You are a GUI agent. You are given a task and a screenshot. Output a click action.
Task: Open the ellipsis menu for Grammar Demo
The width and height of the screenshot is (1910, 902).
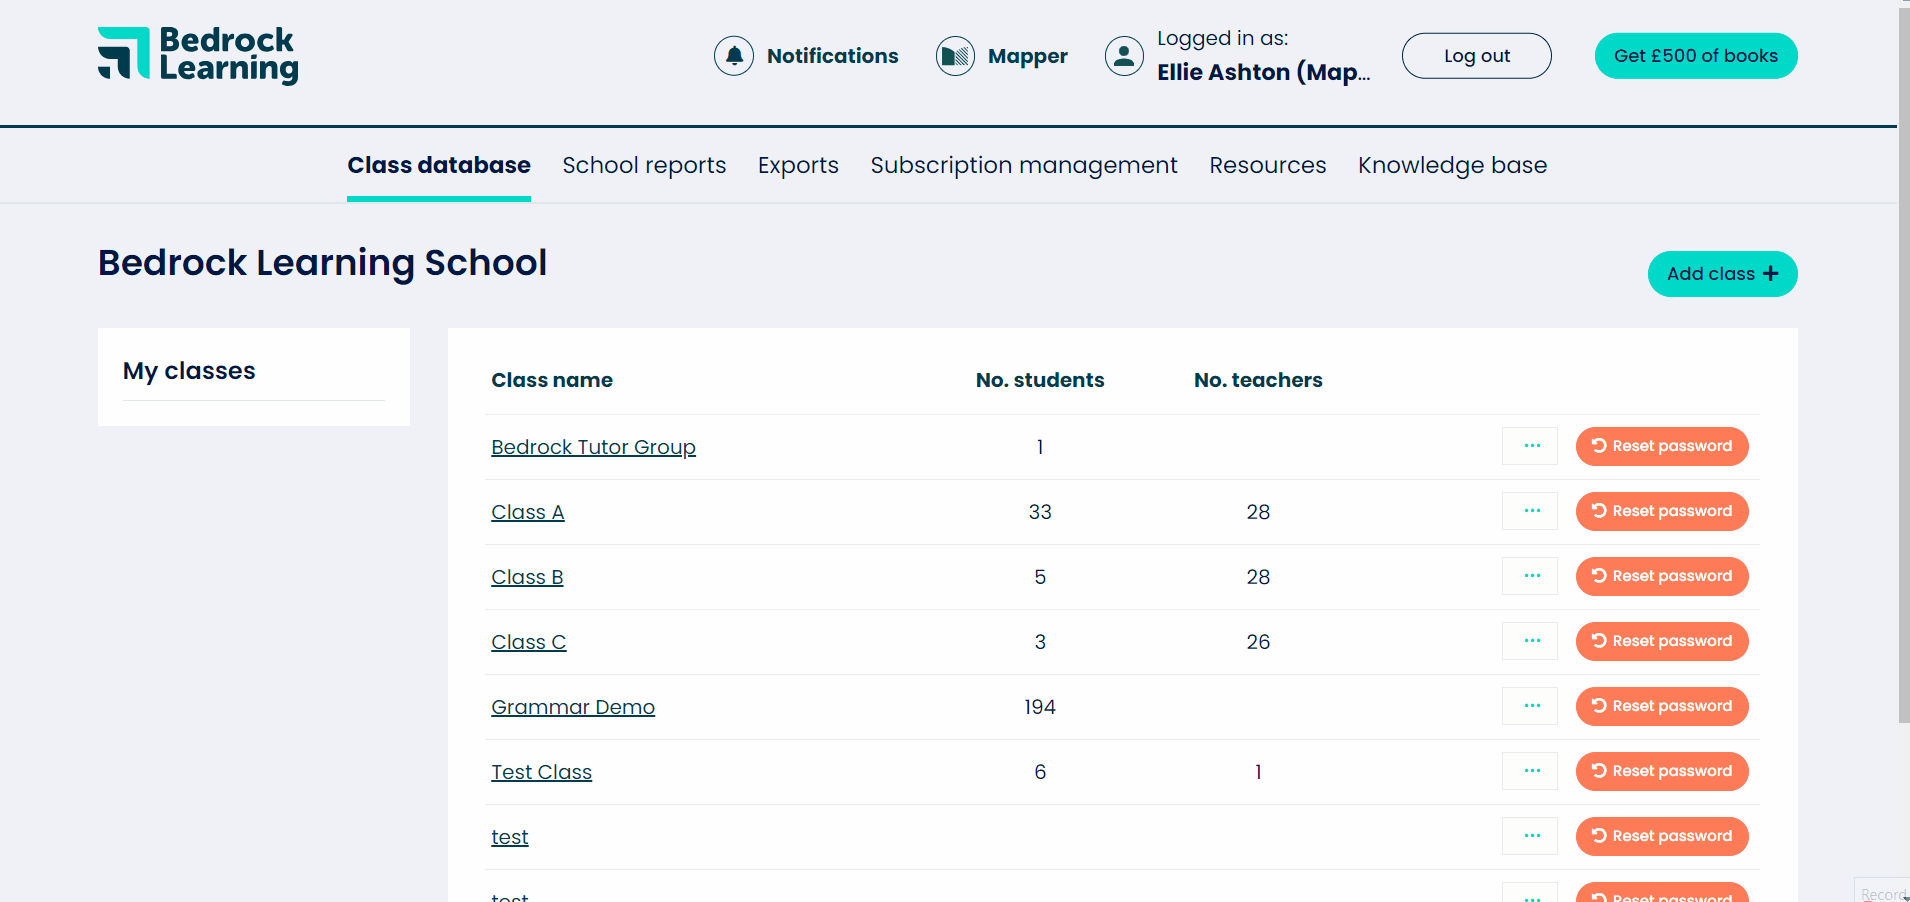pyautogui.click(x=1530, y=705)
